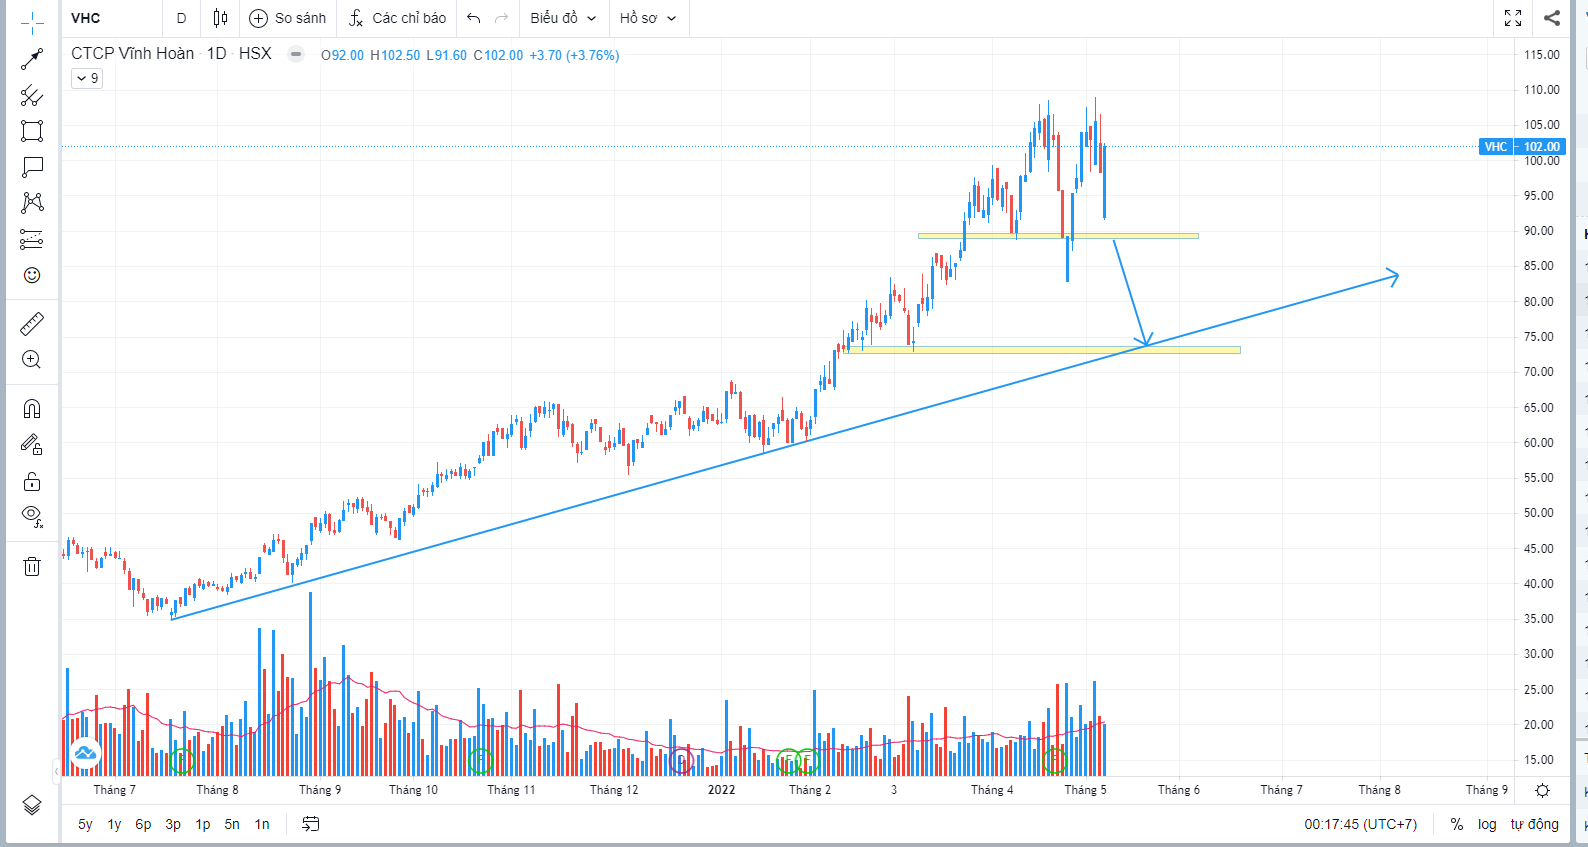Click the VHC symbol search field
Image resolution: width=1588 pixels, height=847 pixels.
tap(110, 18)
